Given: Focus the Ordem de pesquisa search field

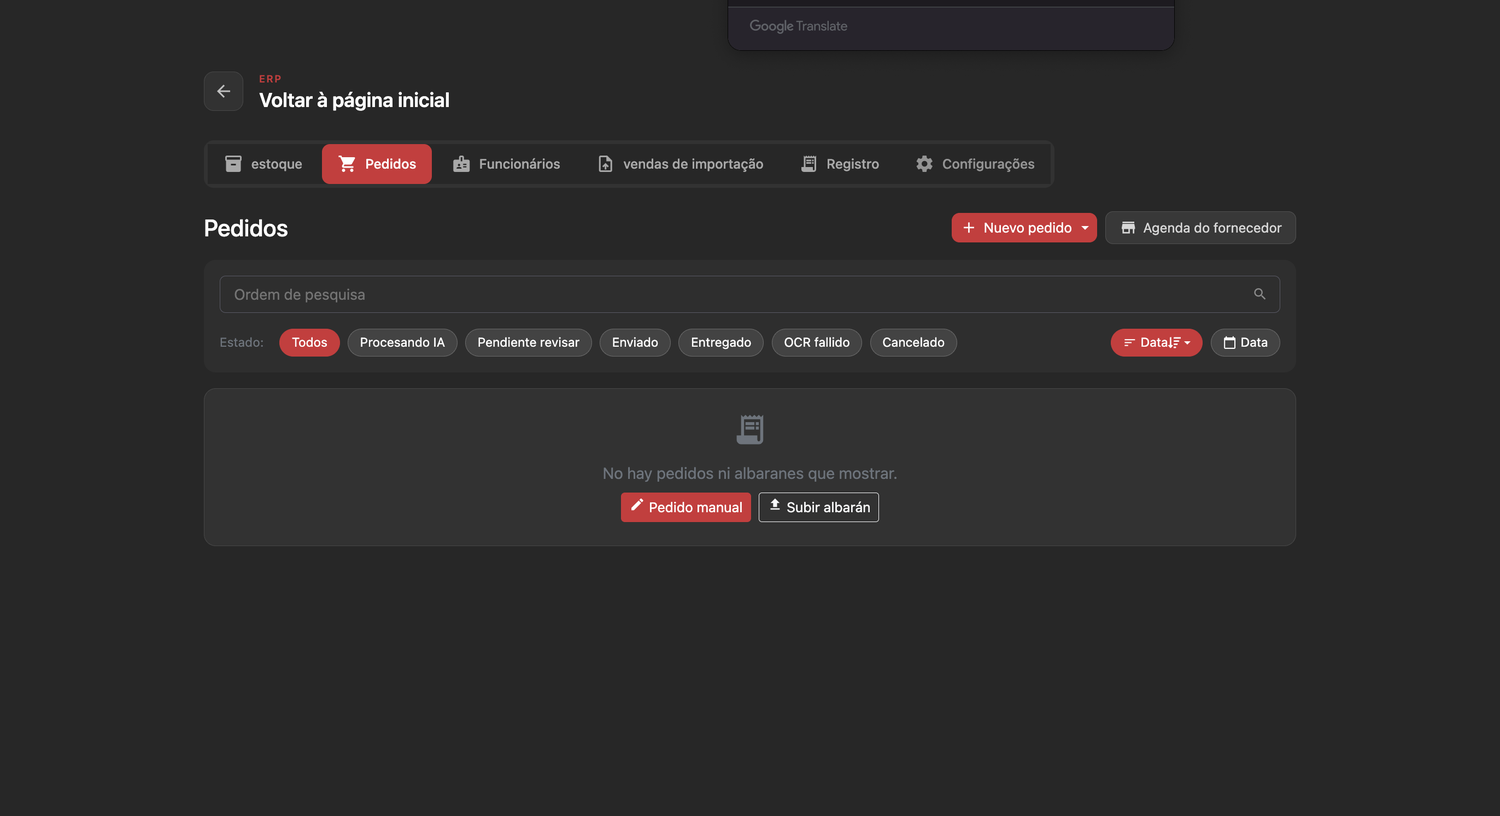Looking at the screenshot, I should pos(750,294).
